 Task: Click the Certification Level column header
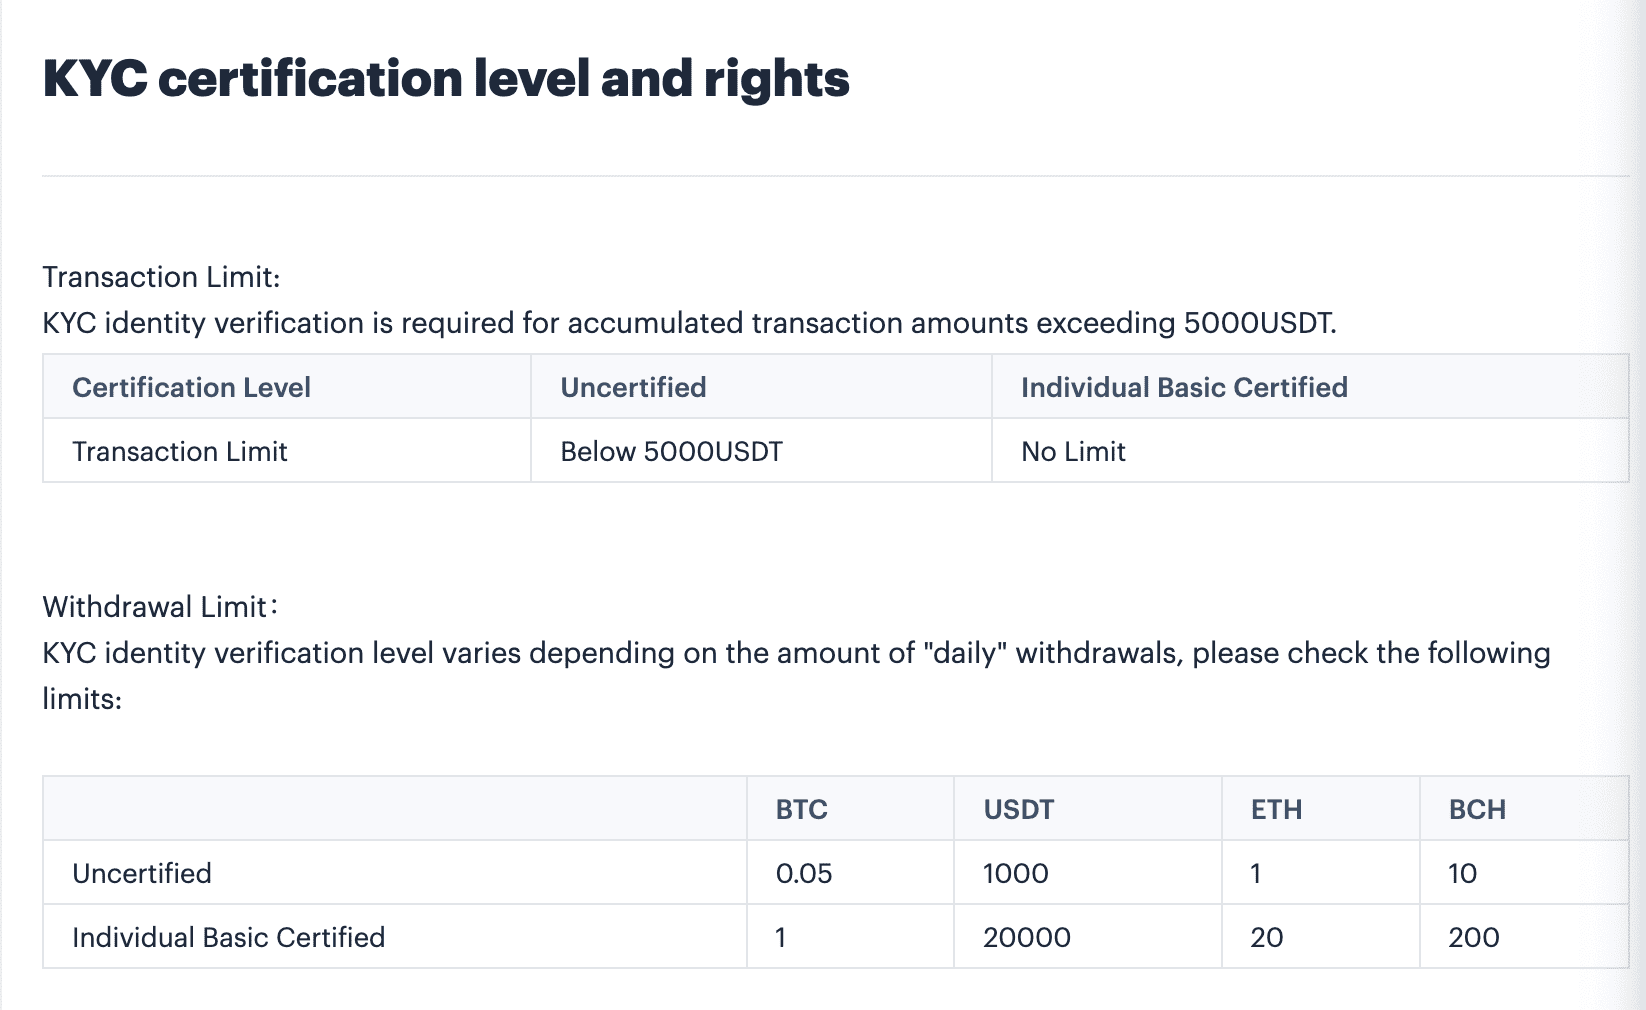tap(191, 387)
